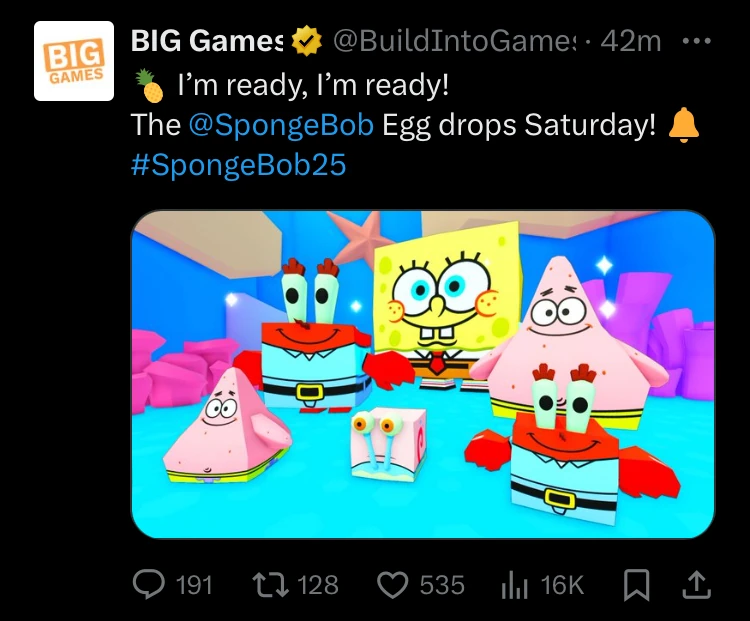The image size is (750, 621).
Task: Toggle the bookmark icon for this post
Action: point(636,585)
